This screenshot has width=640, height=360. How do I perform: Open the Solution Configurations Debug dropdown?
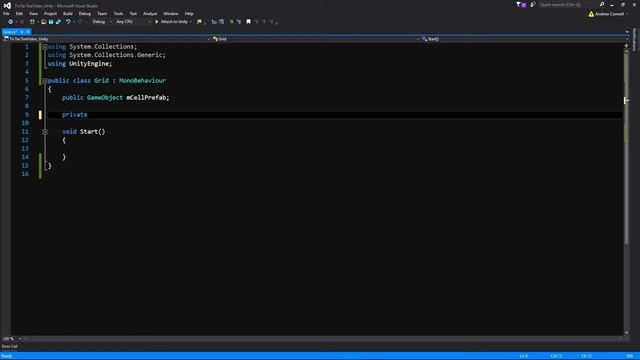tap(101, 22)
